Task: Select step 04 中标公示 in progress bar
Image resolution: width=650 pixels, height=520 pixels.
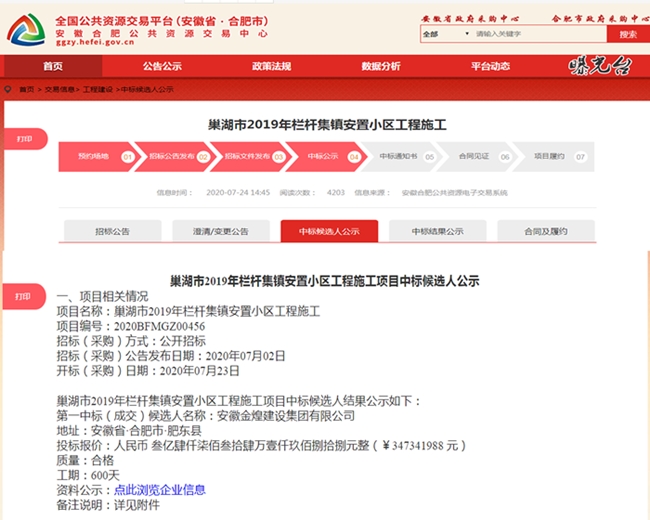Action: click(323, 157)
